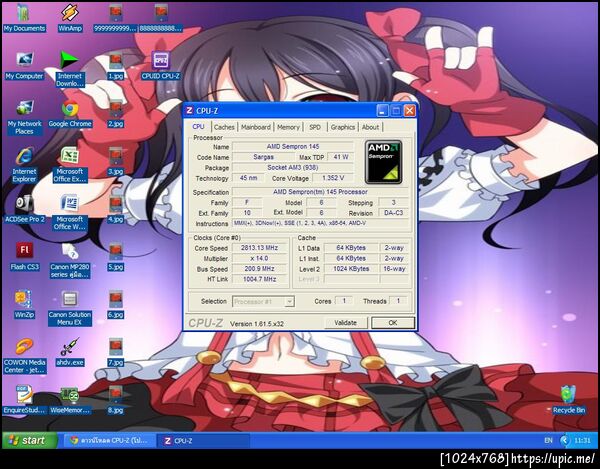Open Flash CS3 desktop icon

point(24,257)
